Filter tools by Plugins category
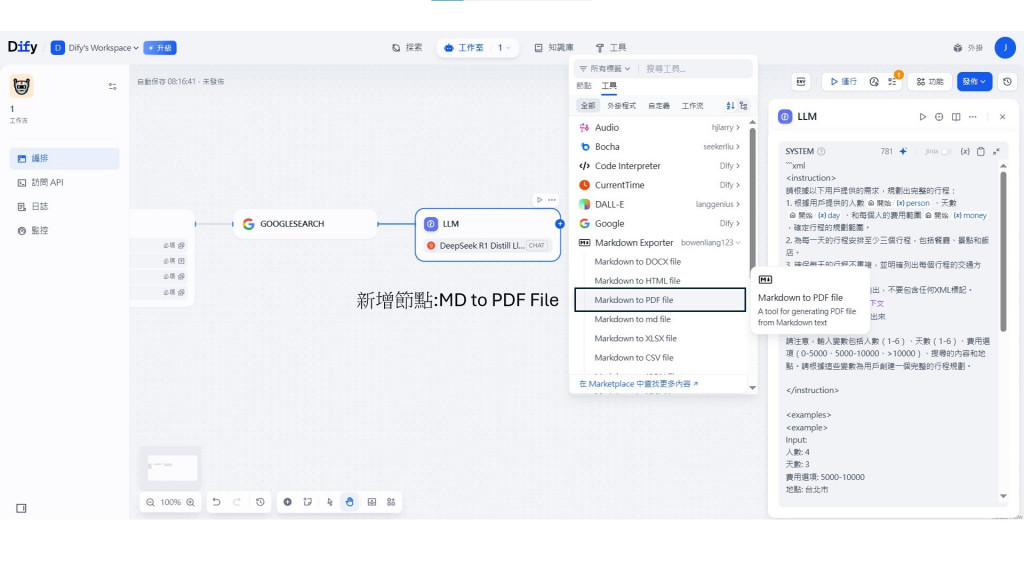The height and width of the screenshot is (576, 1024). [621, 106]
